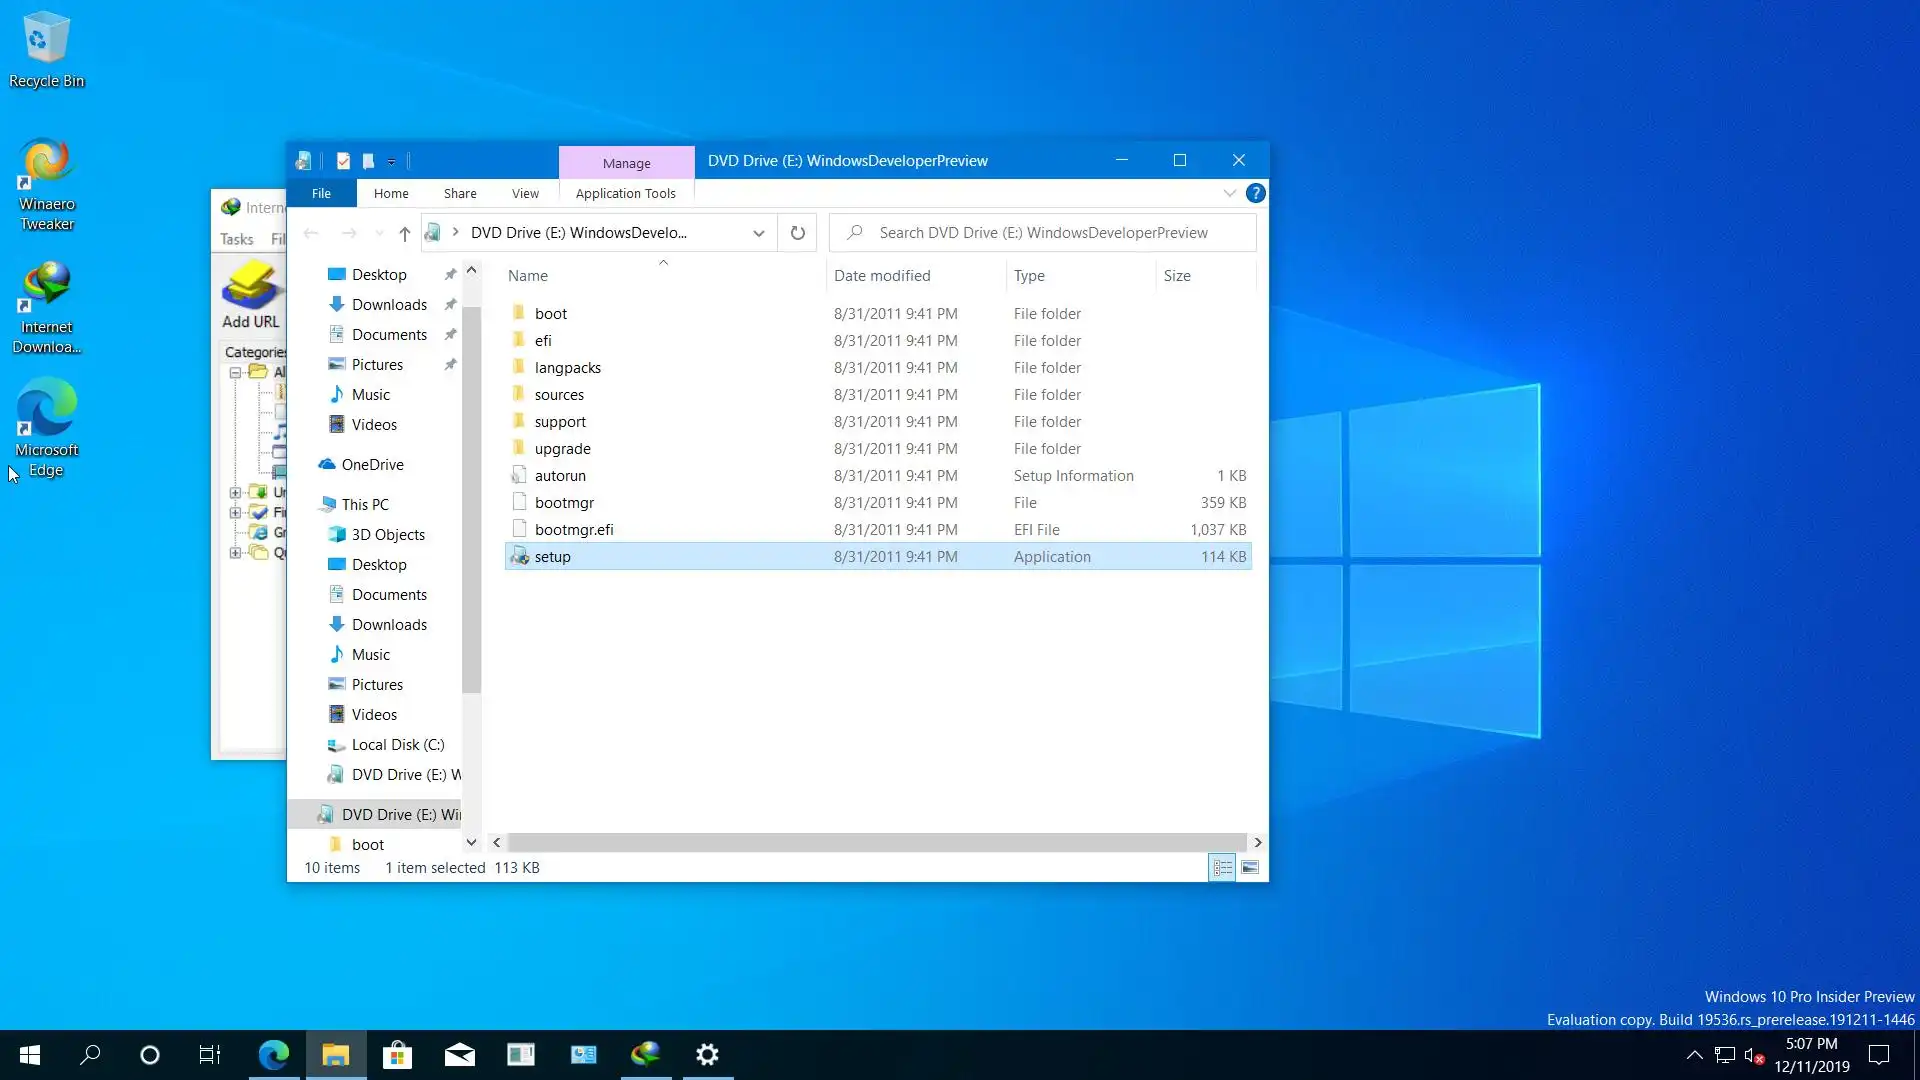Click the Refresh button beside the address bar

coord(797,233)
